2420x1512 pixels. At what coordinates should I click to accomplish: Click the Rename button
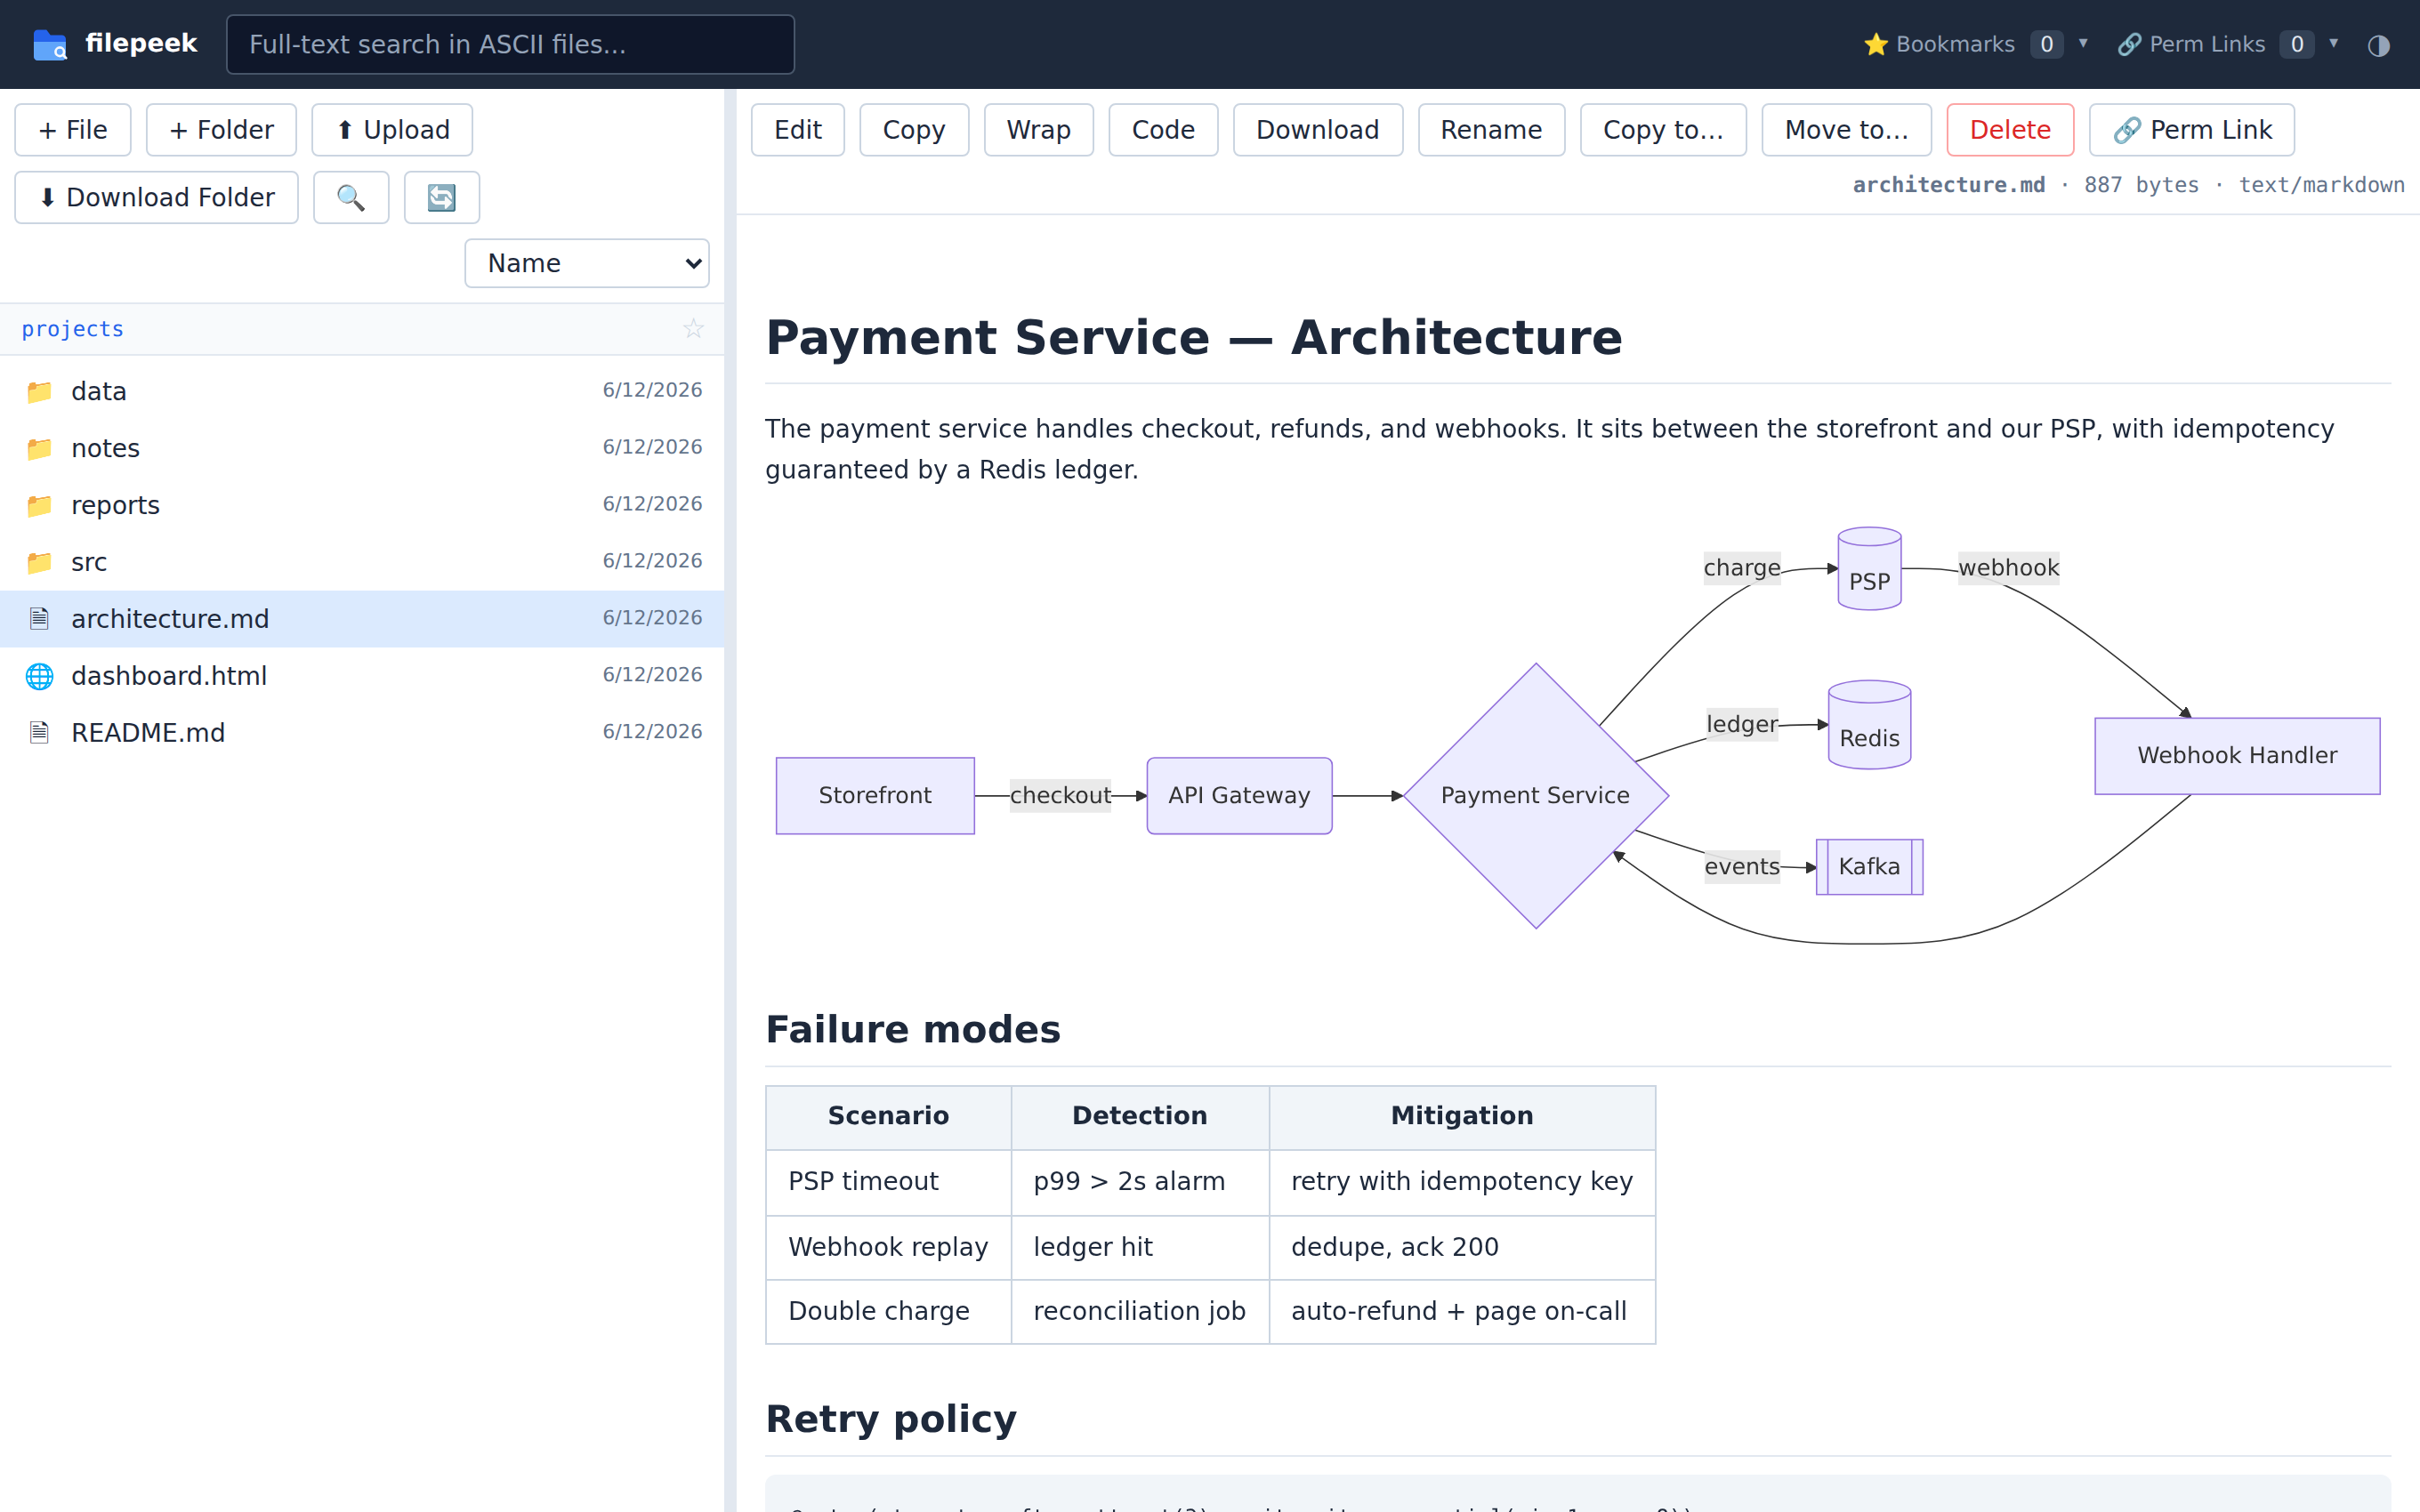tap(1491, 130)
